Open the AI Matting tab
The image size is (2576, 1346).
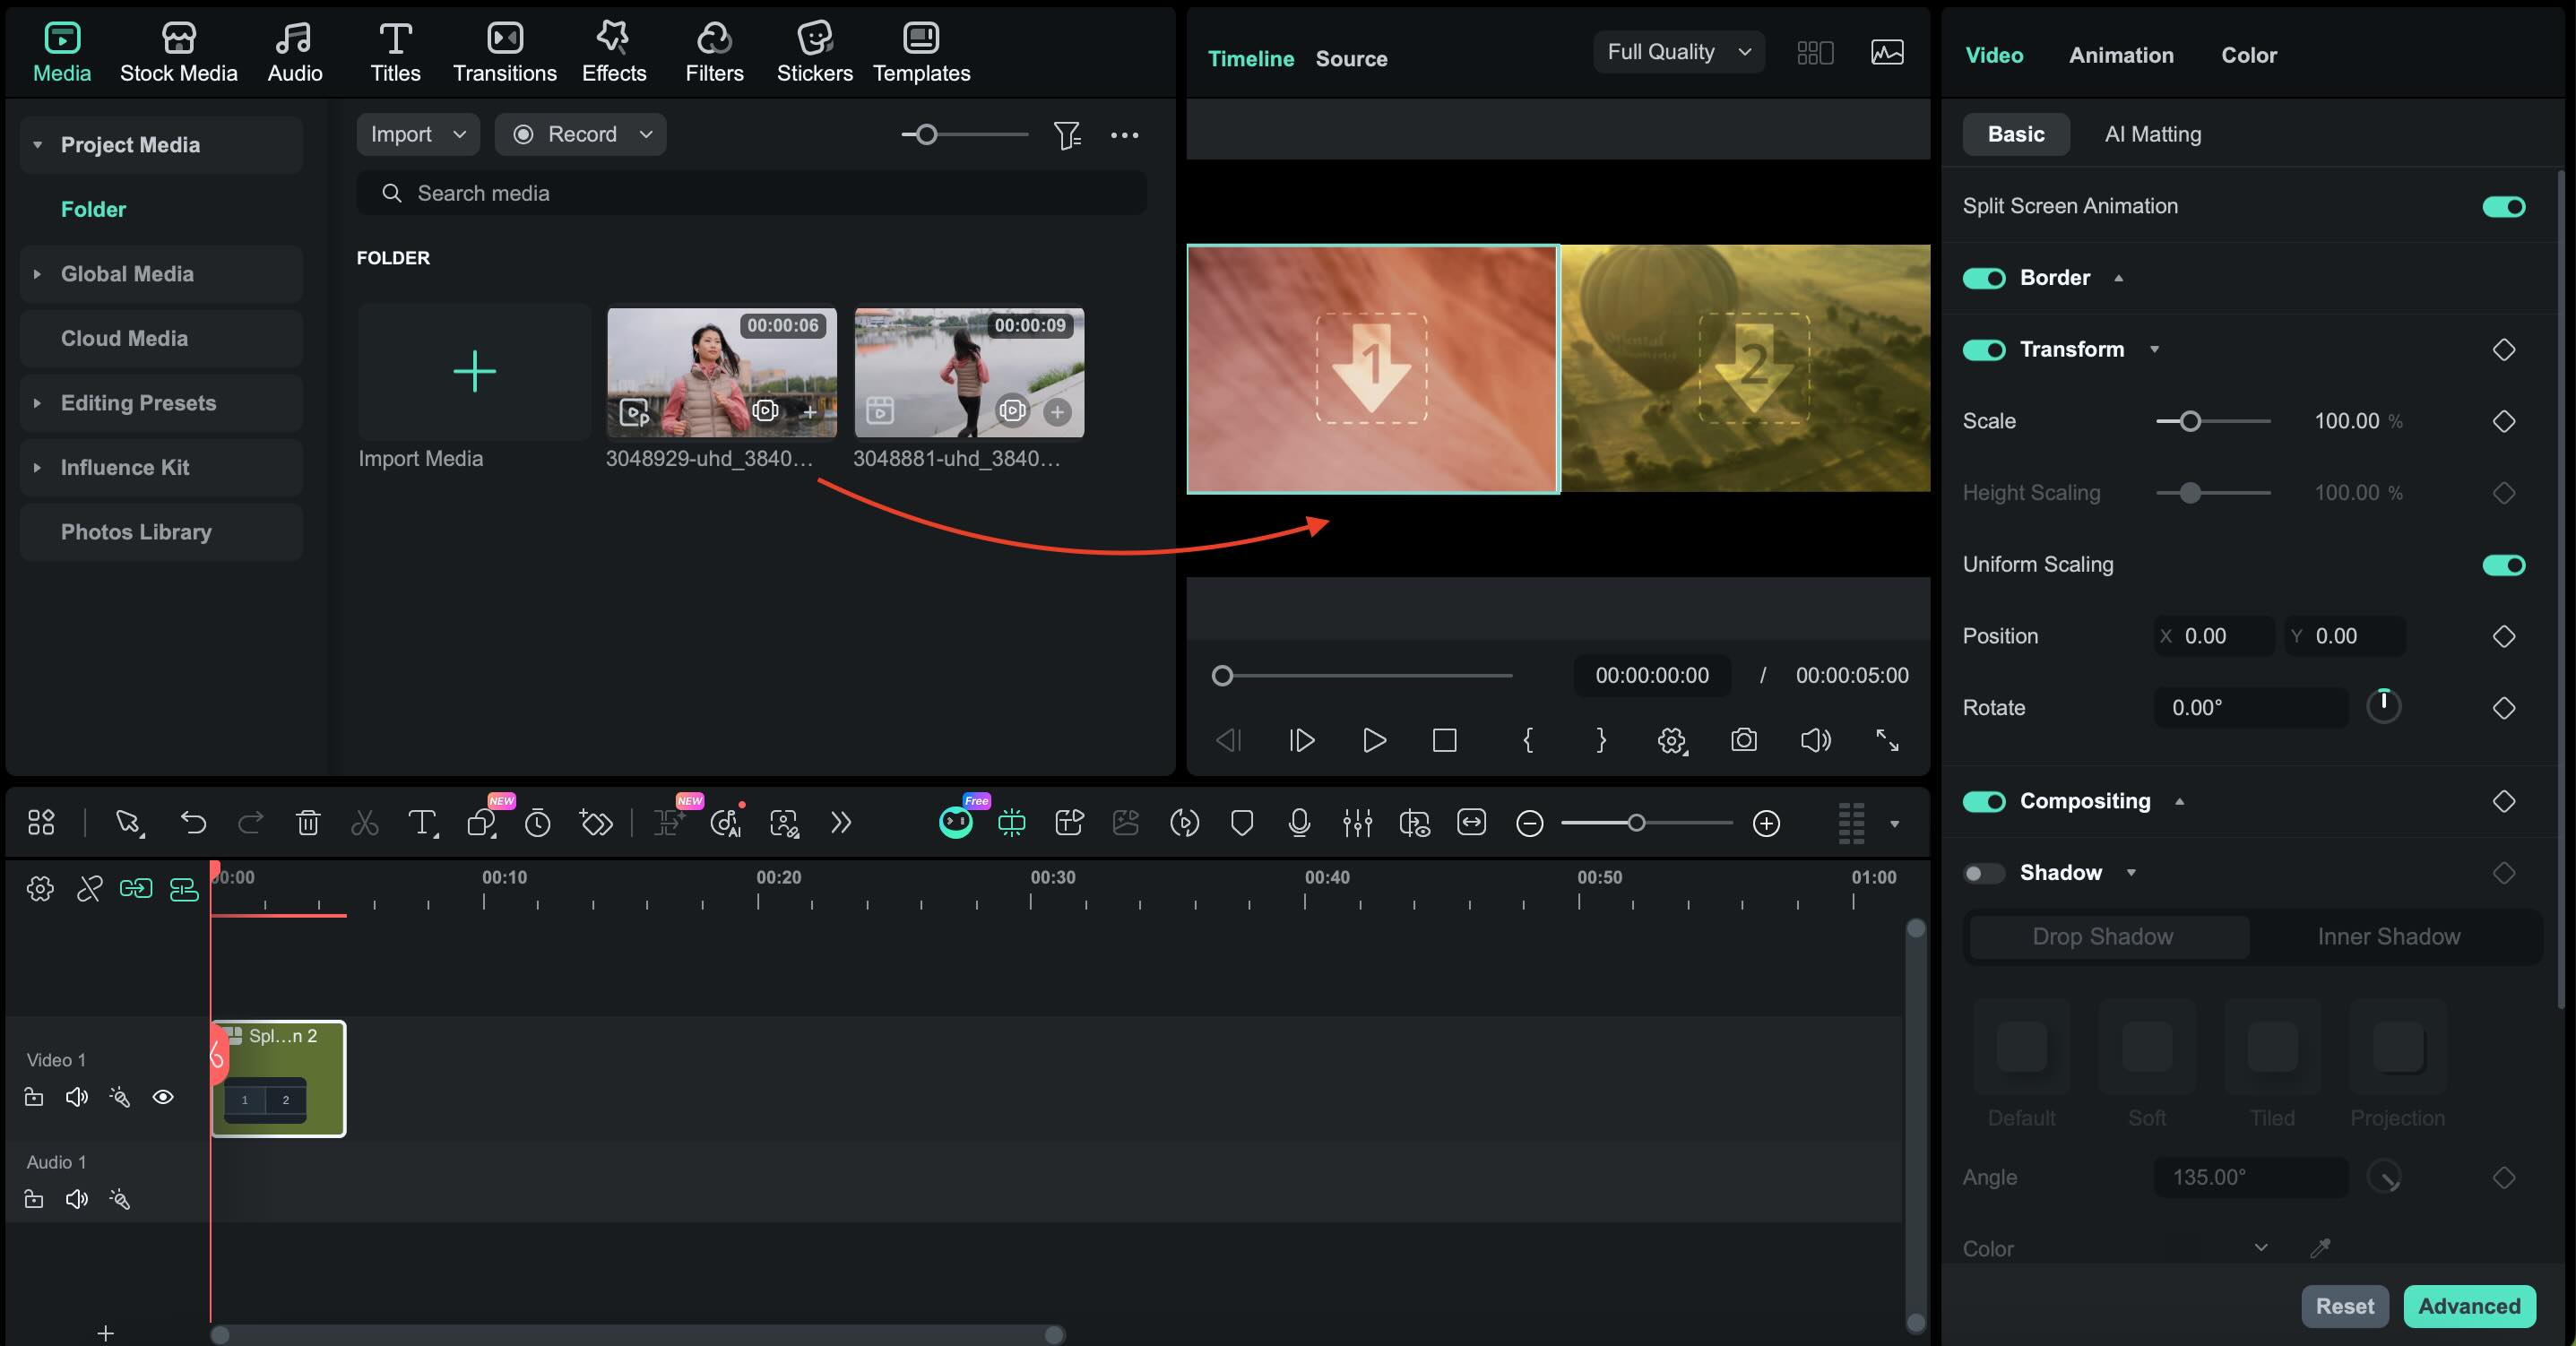[2152, 133]
